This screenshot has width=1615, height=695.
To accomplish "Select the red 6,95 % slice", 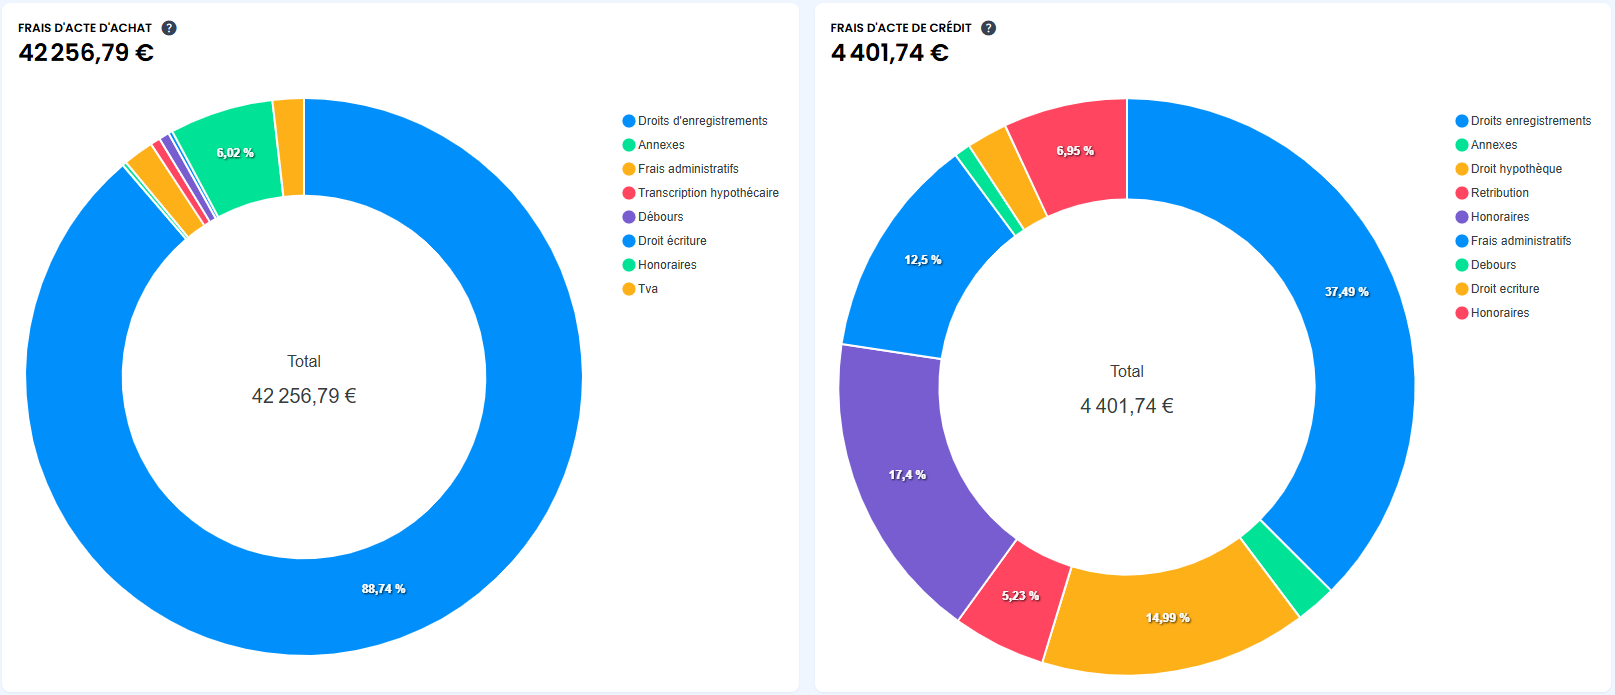I will coord(1075,152).
